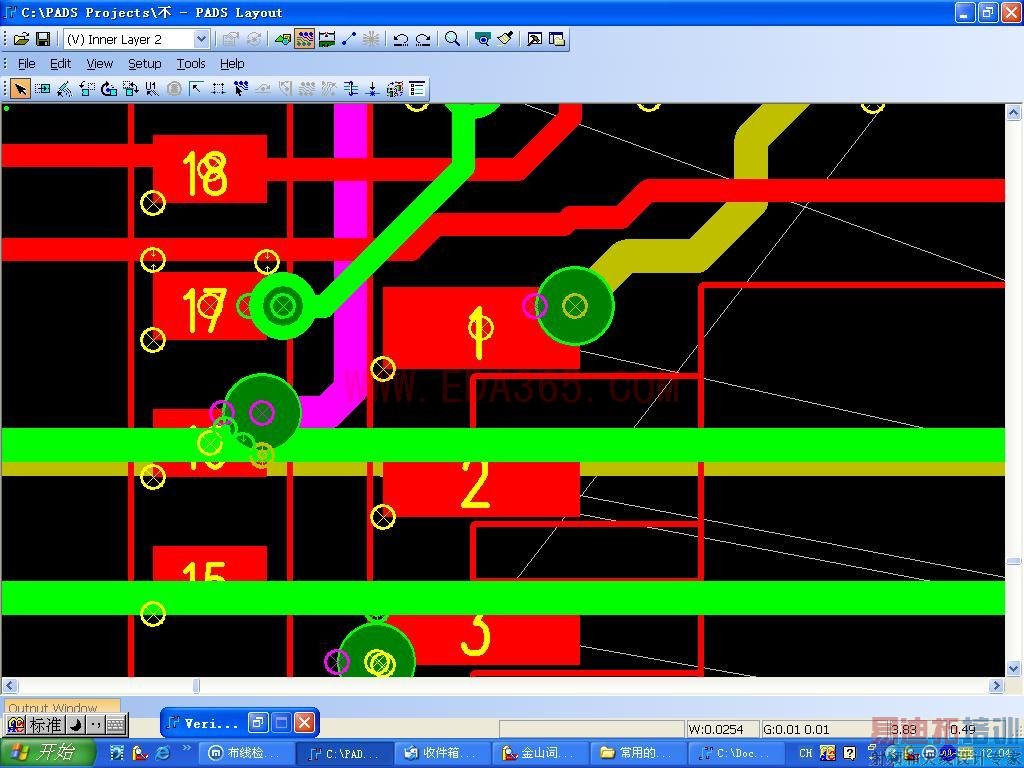Open the 金山词... taskbar window
Viewport: 1024px width, 768px height.
click(540, 753)
